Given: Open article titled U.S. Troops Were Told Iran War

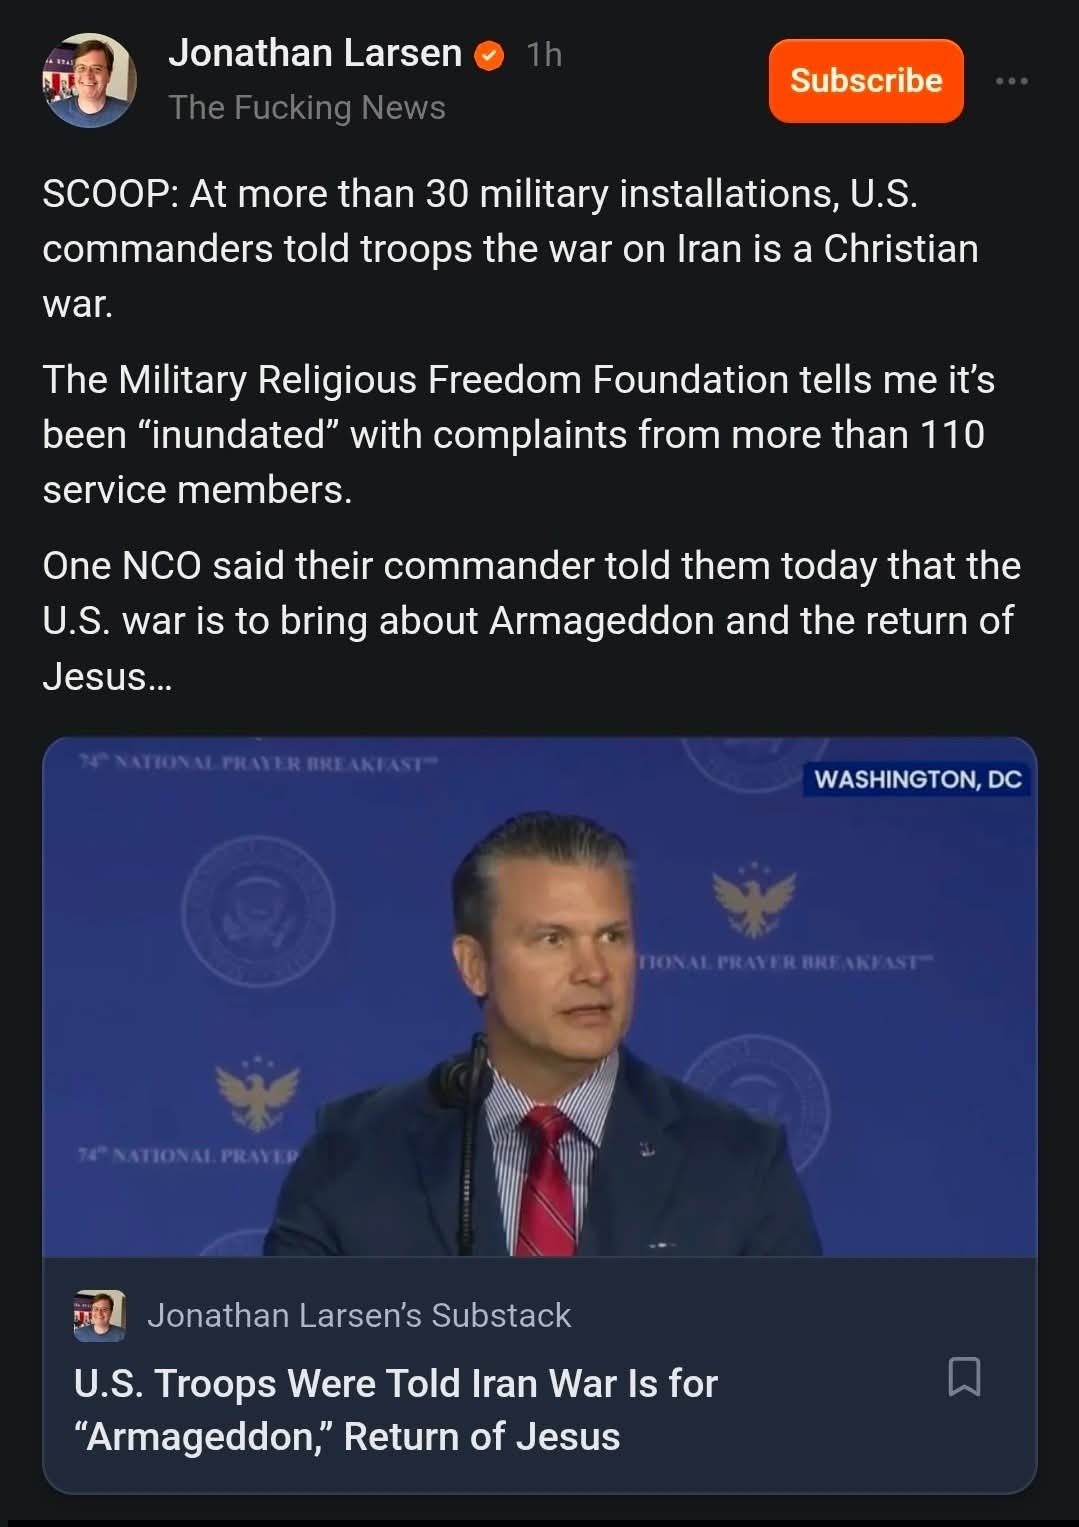Looking at the screenshot, I should click(x=396, y=1409).
